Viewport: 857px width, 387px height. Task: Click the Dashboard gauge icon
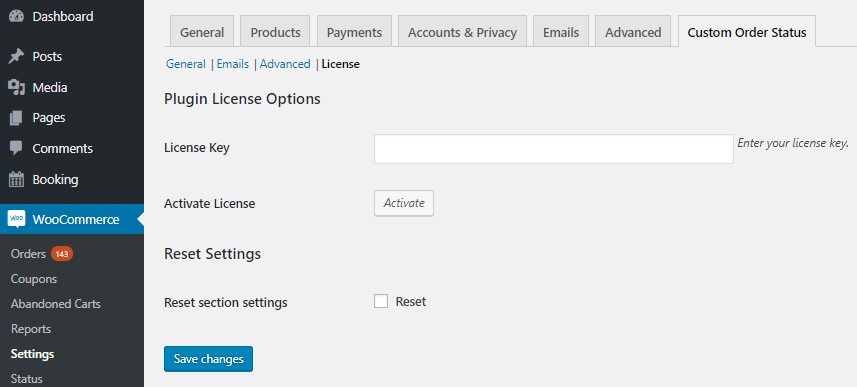point(16,16)
